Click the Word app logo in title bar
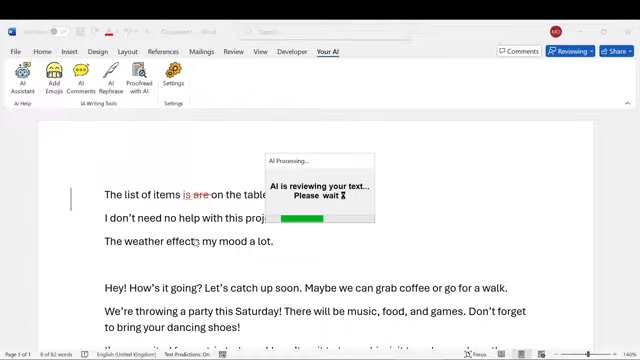 [x=12, y=31]
